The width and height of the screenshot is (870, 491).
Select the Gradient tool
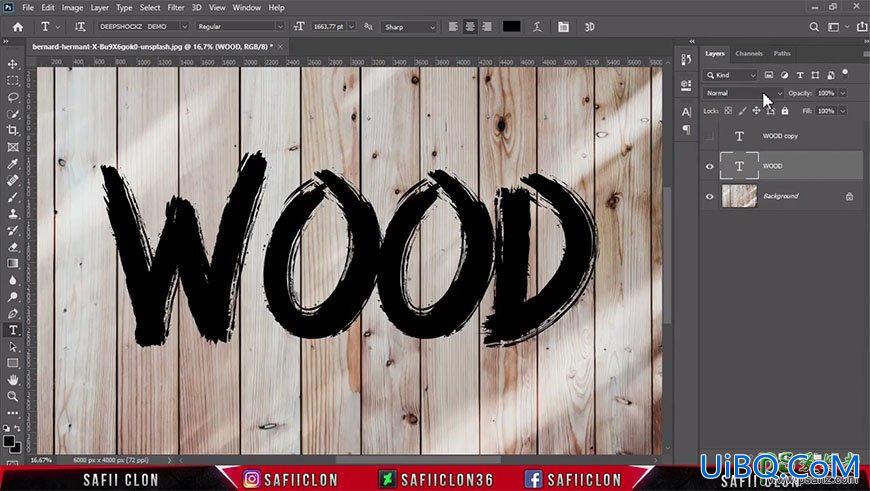click(13, 264)
